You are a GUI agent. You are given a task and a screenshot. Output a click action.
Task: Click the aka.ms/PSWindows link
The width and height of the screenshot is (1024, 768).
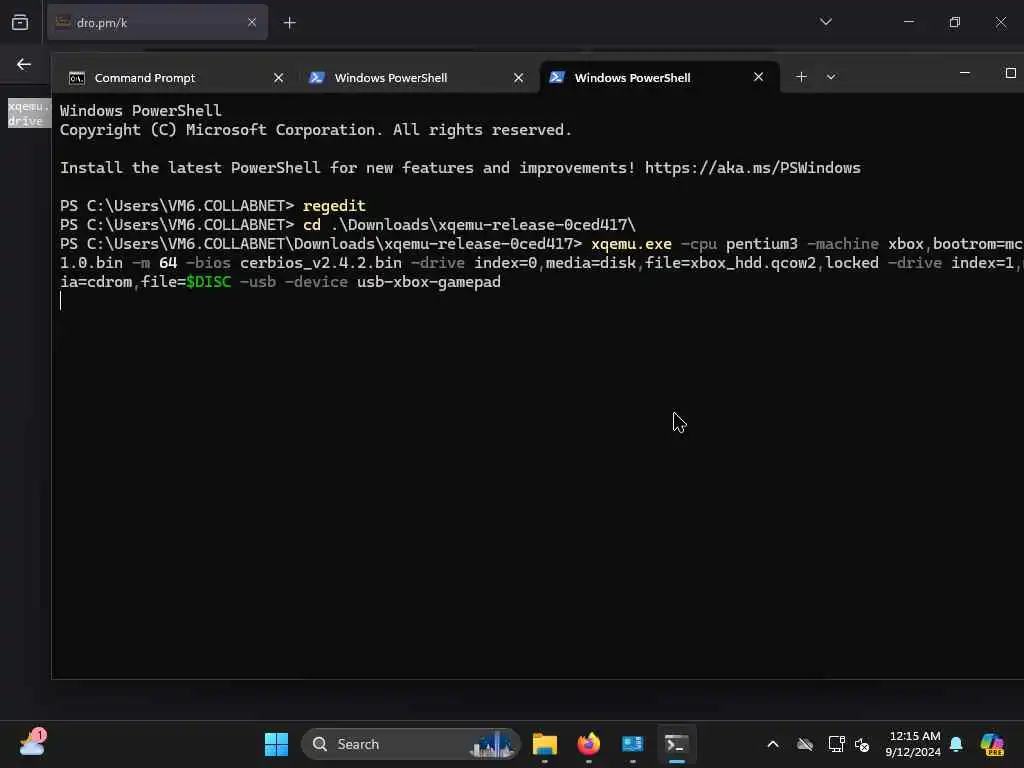(x=752, y=168)
